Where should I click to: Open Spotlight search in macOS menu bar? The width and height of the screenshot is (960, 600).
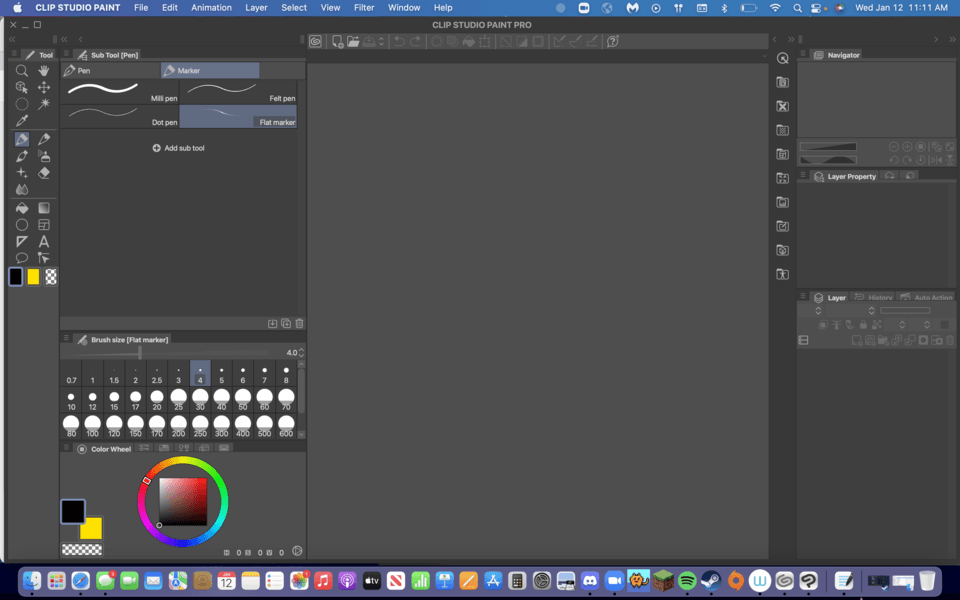(x=797, y=8)
